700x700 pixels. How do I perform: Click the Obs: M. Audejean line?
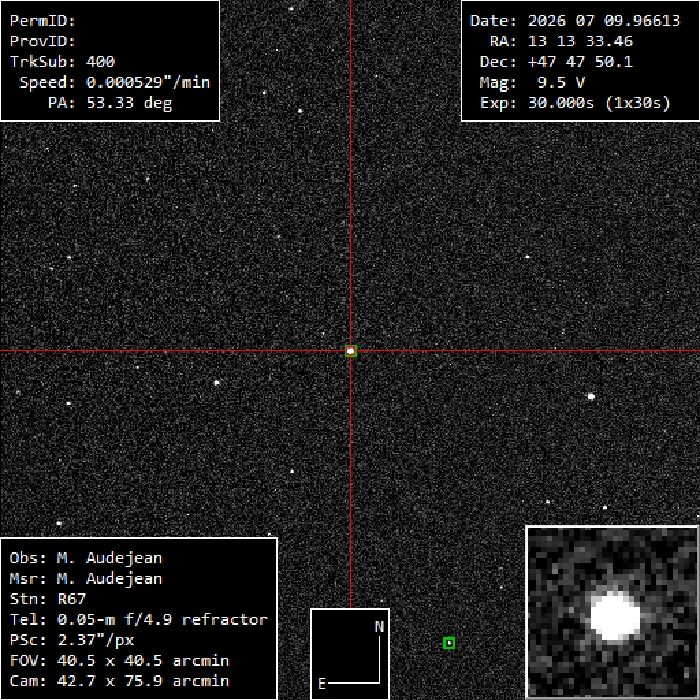pyautogui.click(x=86, y=558)
